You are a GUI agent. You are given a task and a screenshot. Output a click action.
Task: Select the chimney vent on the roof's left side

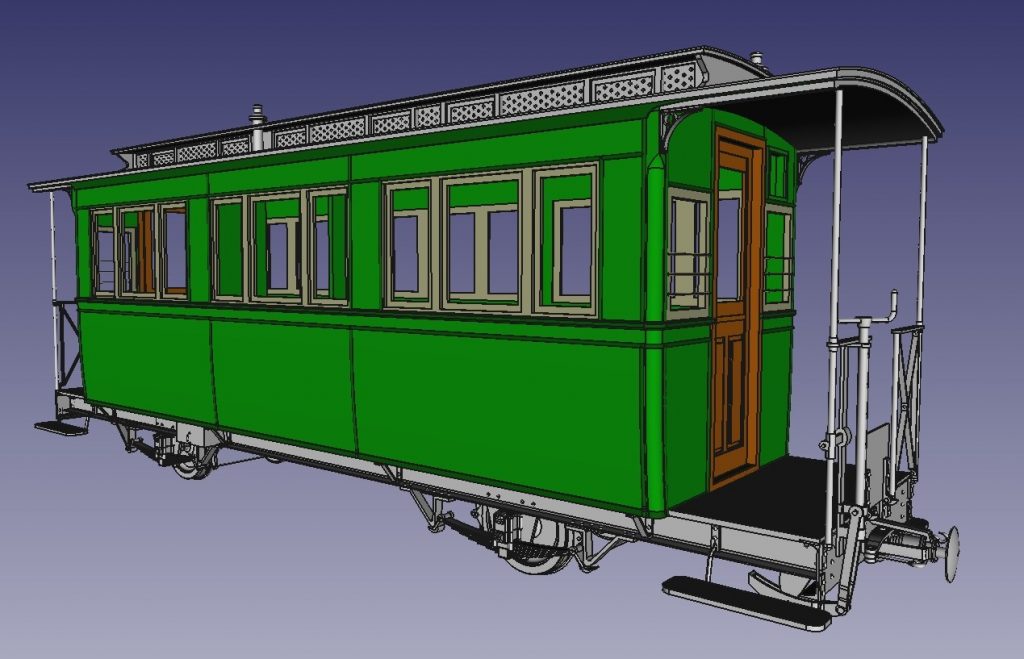258,128
